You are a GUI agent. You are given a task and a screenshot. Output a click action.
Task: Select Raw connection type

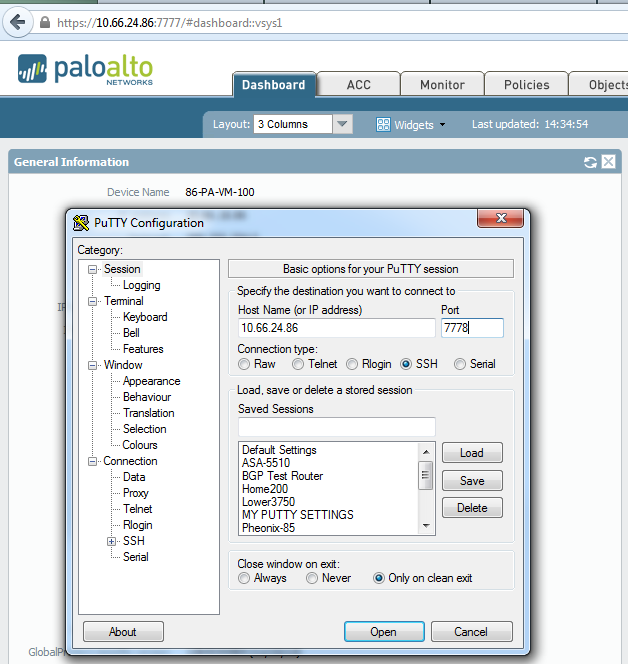coord(244,364)
